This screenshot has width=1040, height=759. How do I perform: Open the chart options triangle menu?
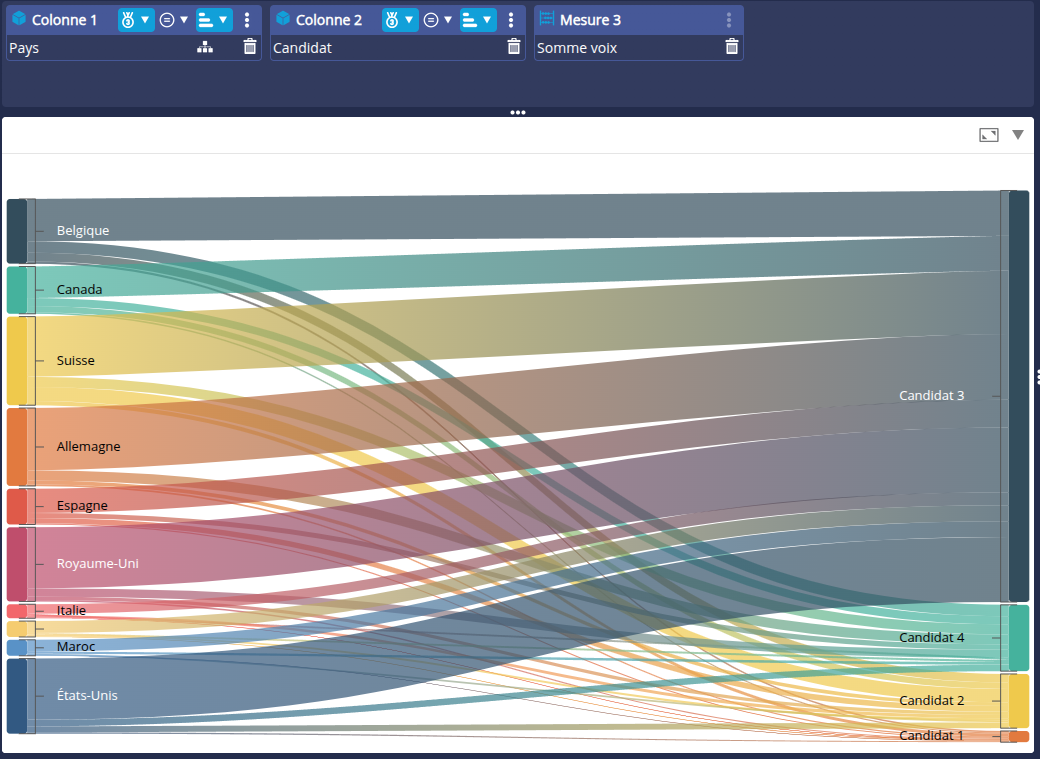[x=1018, y=135]
